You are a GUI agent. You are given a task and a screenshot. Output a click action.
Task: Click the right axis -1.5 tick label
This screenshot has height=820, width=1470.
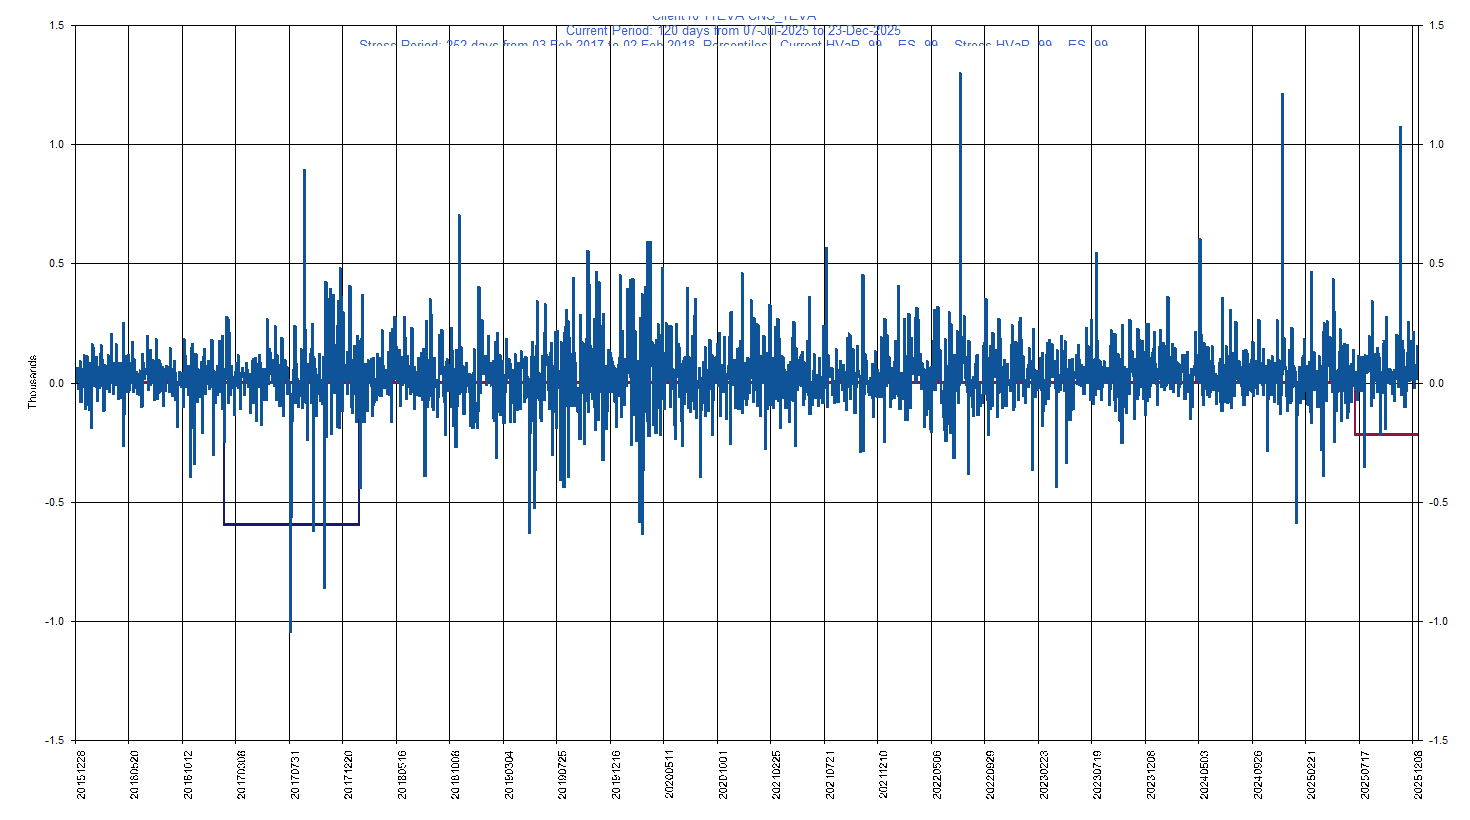[1437, 741]
